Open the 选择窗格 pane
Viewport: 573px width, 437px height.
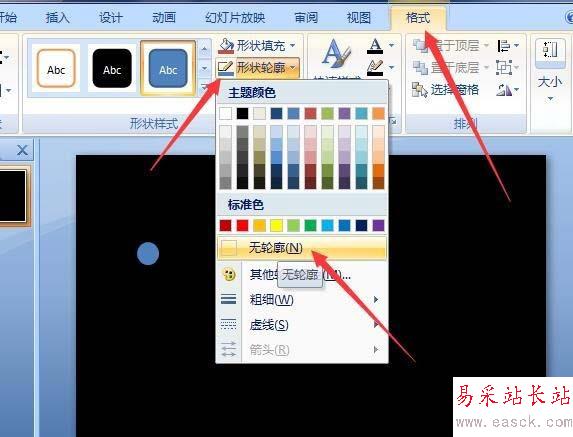(445, 90)
